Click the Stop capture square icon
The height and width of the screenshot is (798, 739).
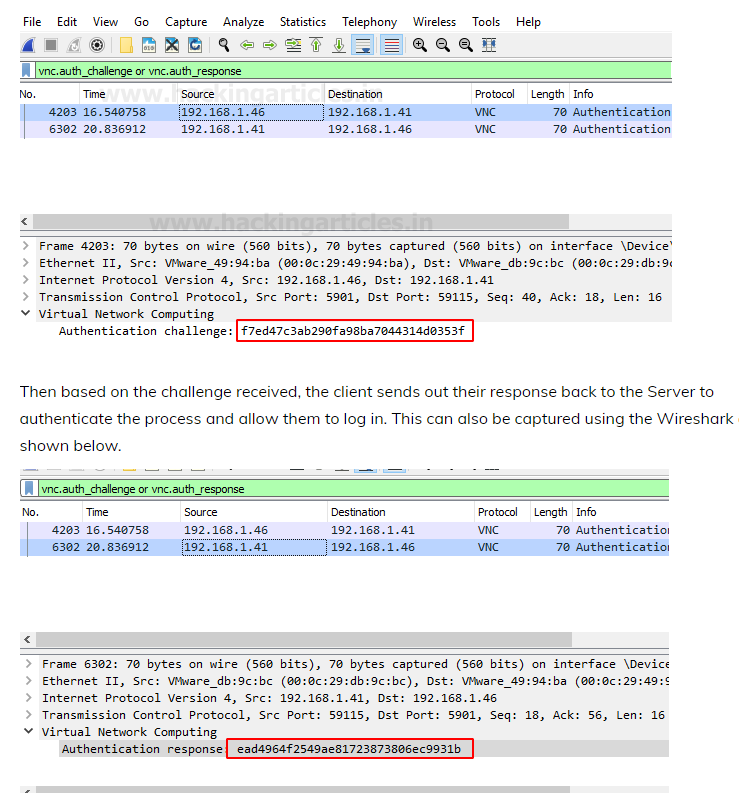[x=51, y=45]
